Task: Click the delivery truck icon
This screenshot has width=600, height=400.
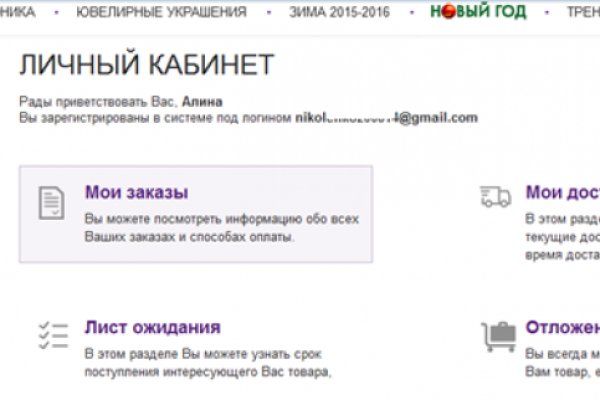Action: click(x=497, y=194)
